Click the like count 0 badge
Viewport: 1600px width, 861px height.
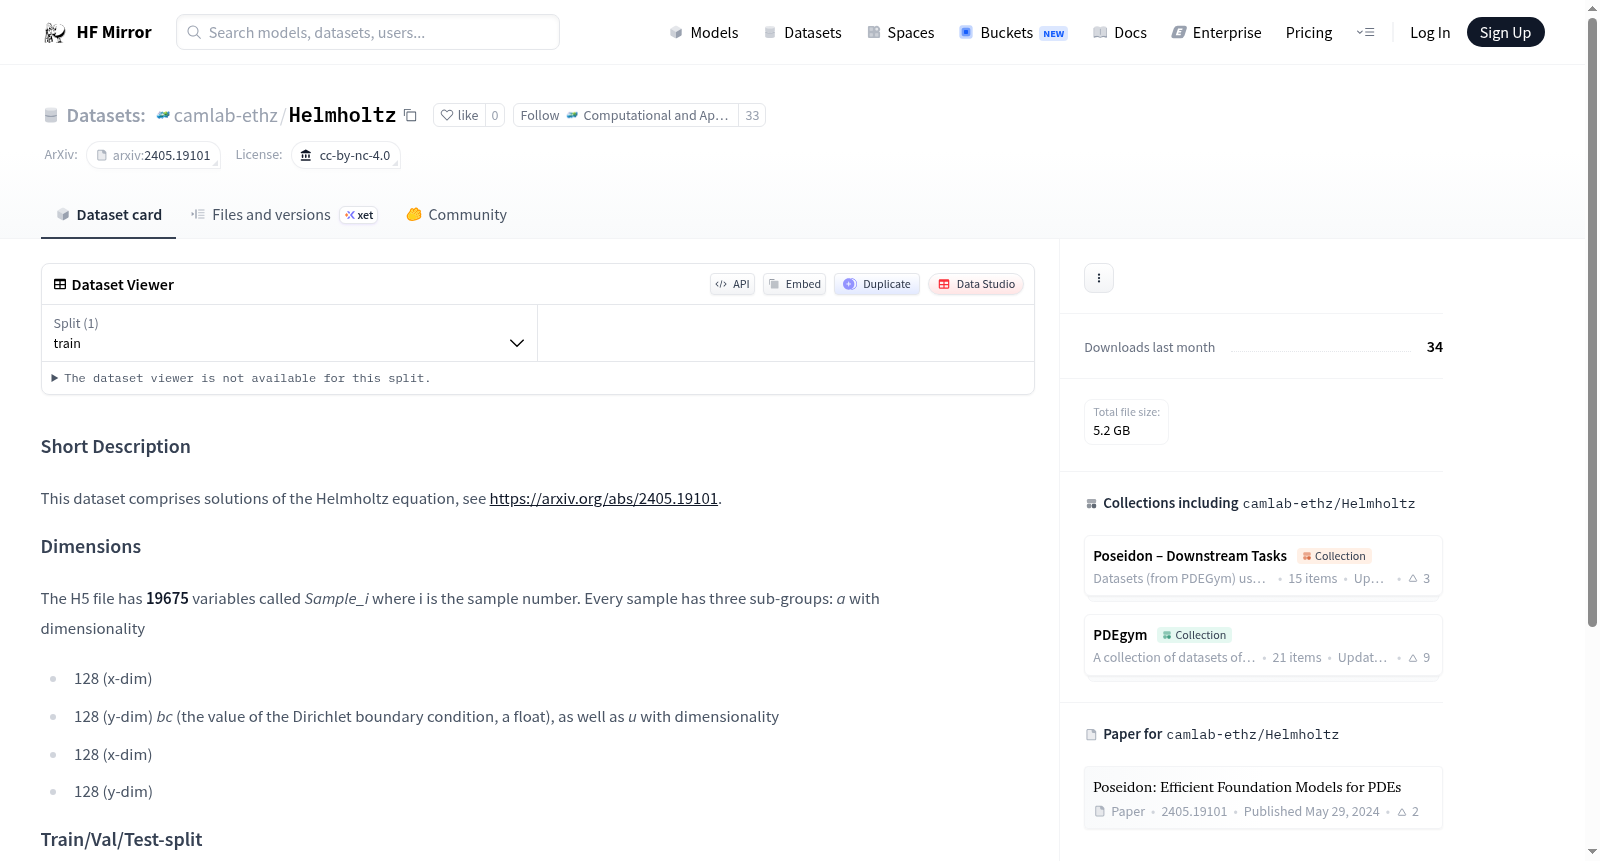point(495,115)
